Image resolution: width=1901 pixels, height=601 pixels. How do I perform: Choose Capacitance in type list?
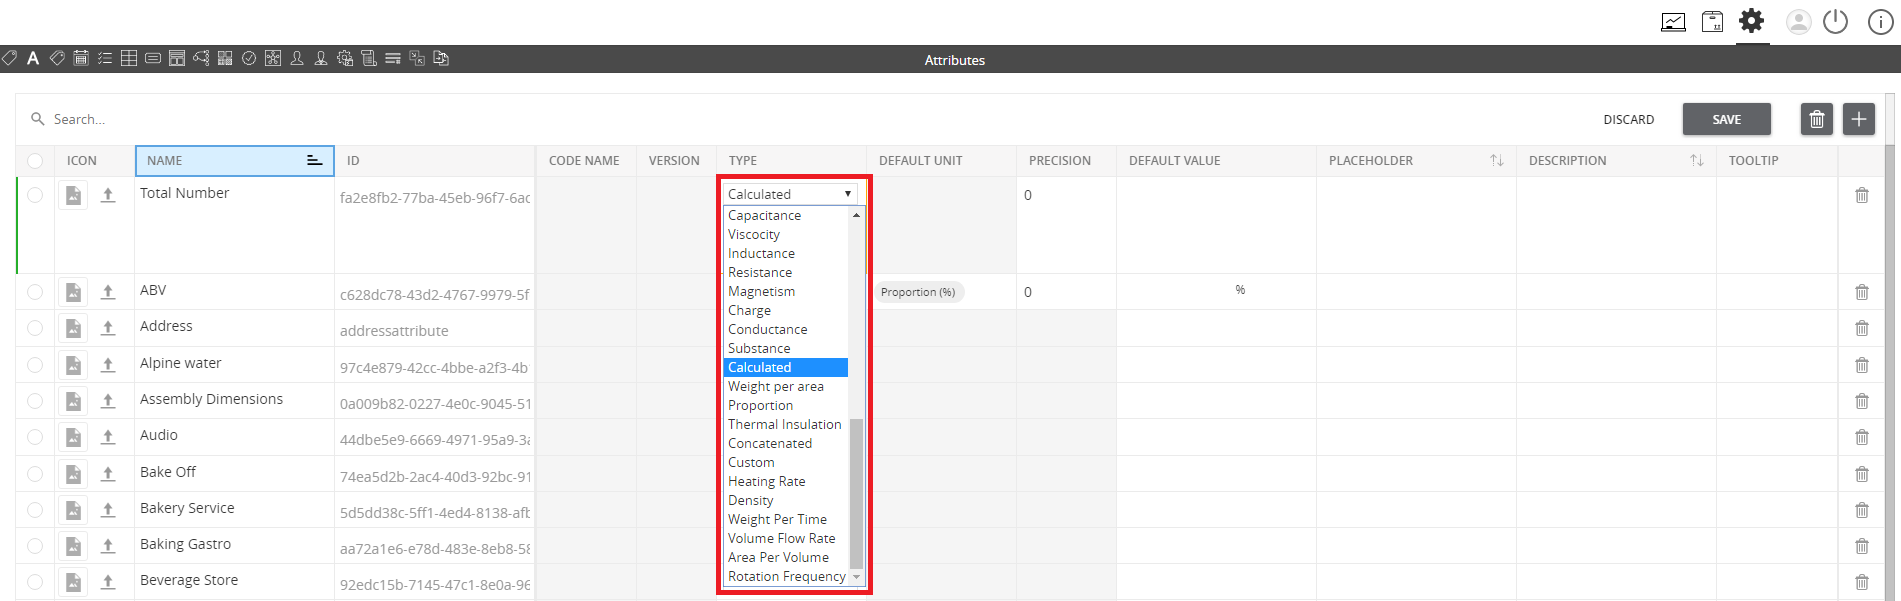tap(786, 215)
